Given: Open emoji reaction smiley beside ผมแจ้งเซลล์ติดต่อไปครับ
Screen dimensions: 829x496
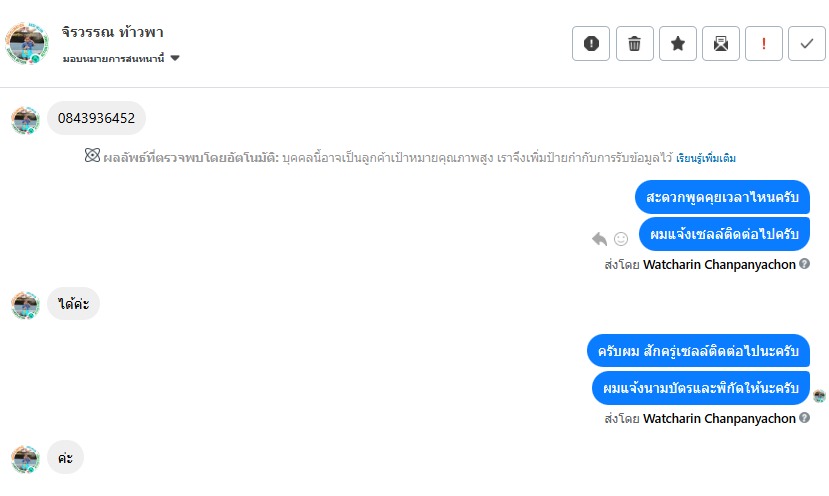Looking at the screenshot, I should pyautogui.click(x=621, y=238).
